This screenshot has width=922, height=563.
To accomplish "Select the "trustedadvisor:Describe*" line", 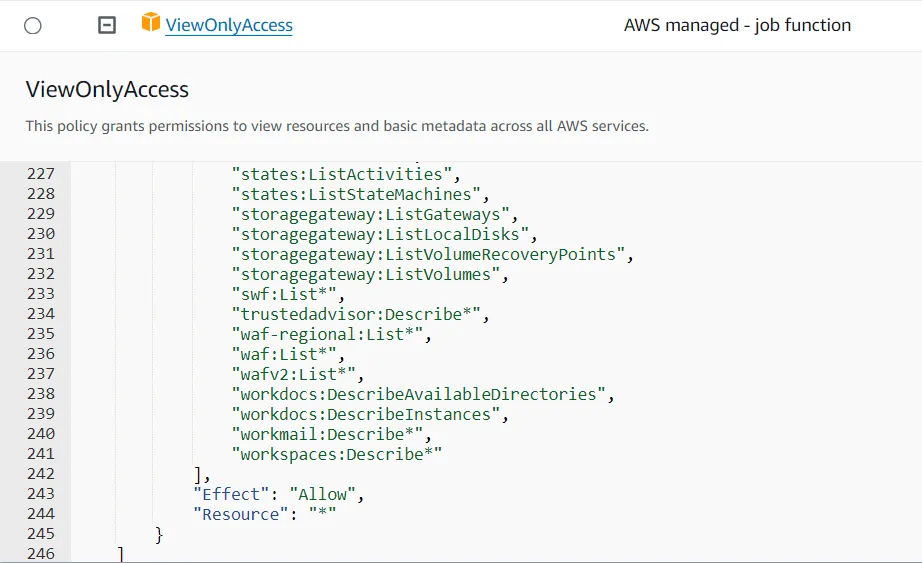I will coord(361,314).
